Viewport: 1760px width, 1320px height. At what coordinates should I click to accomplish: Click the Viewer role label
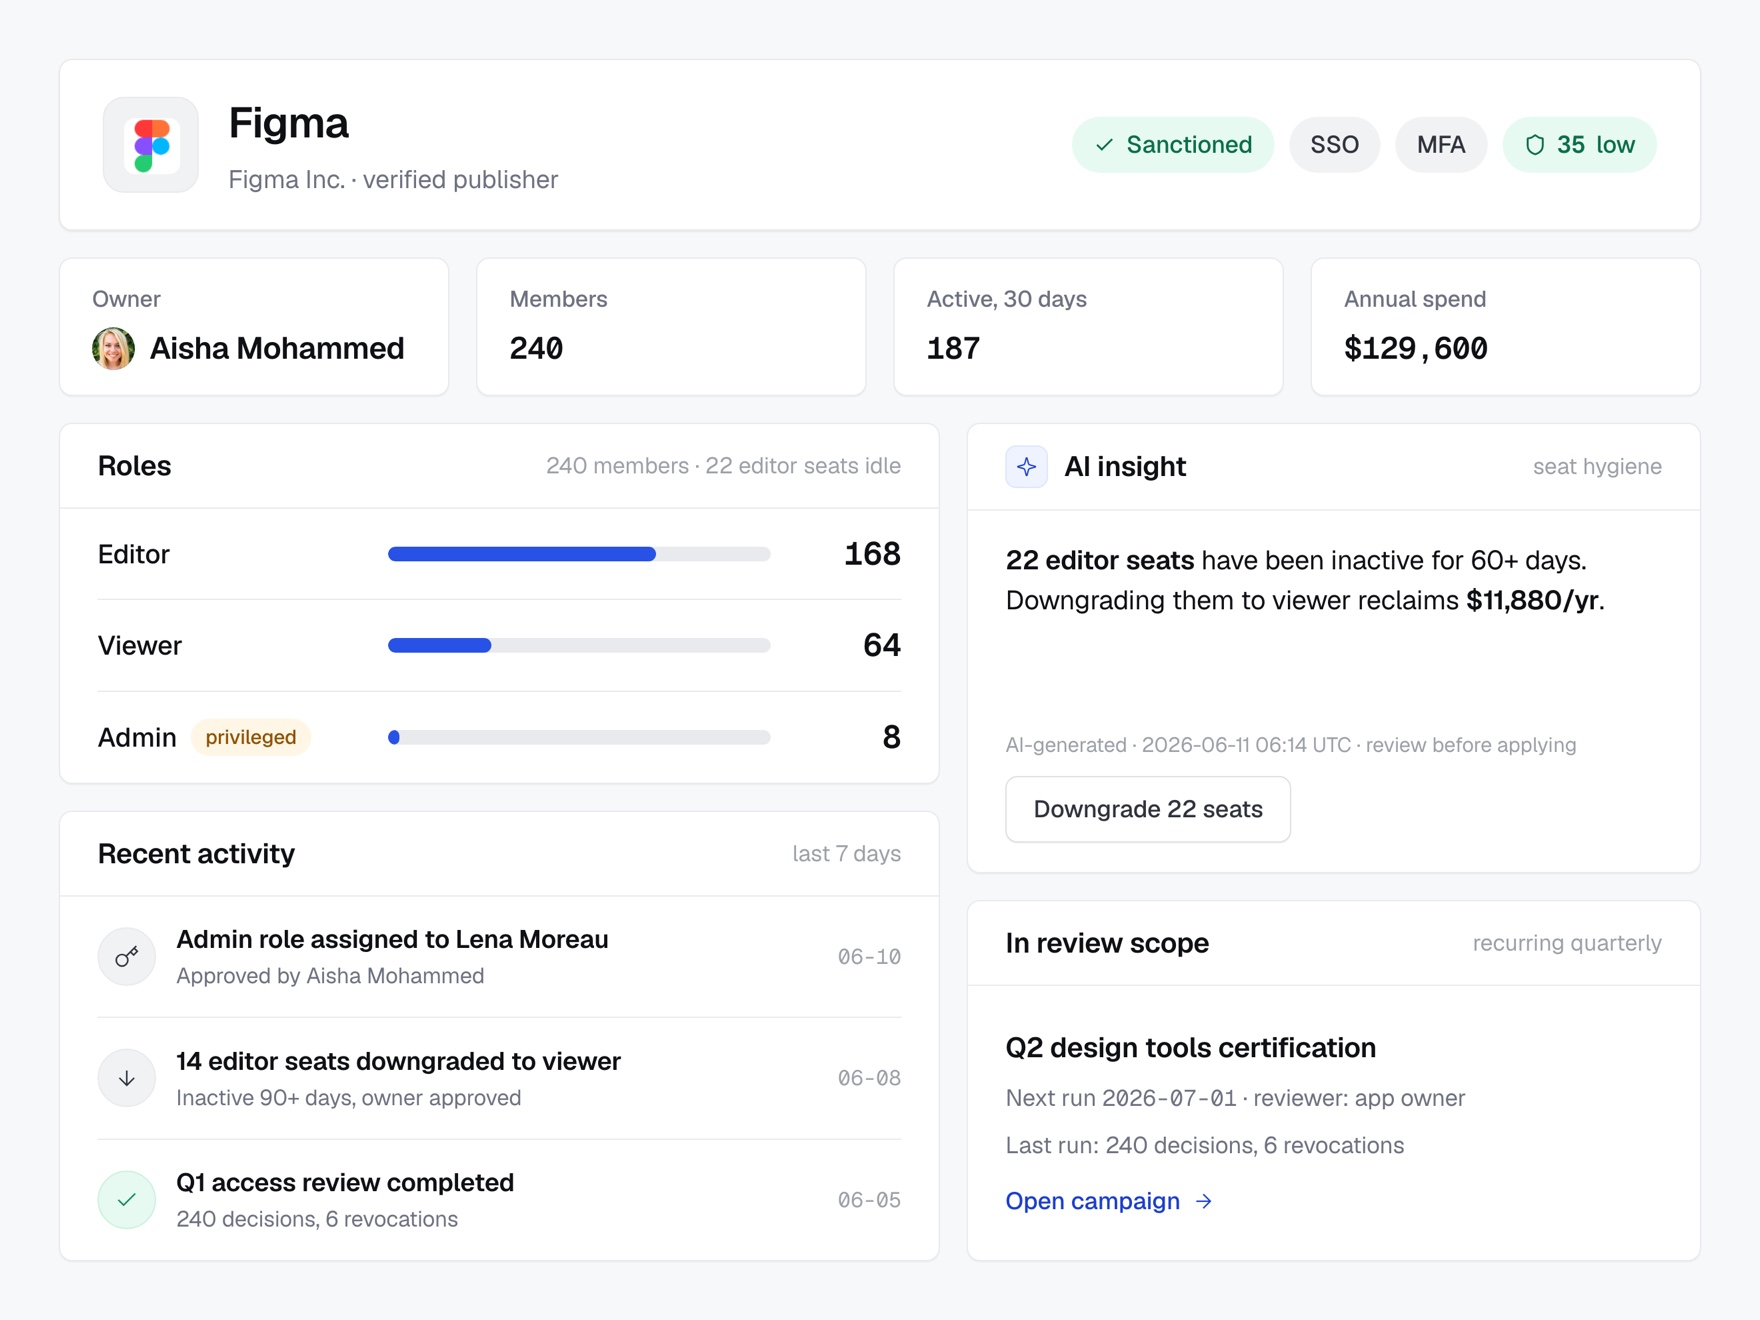pos(140,646)
